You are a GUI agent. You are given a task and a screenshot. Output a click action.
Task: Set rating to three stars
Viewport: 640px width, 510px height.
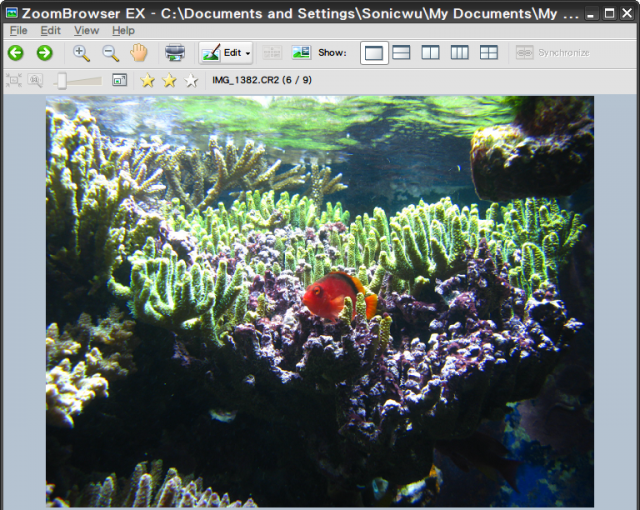click(x=191, y=80)
